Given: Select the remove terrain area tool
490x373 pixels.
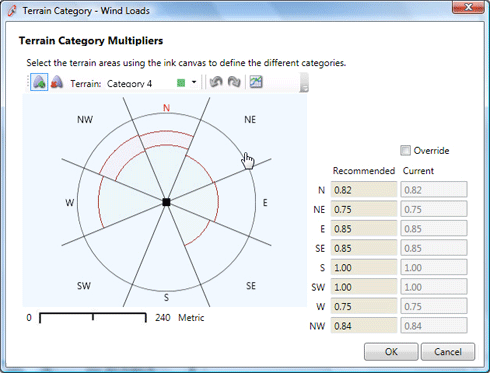Looking at the screenshot, I should [57, 82].
